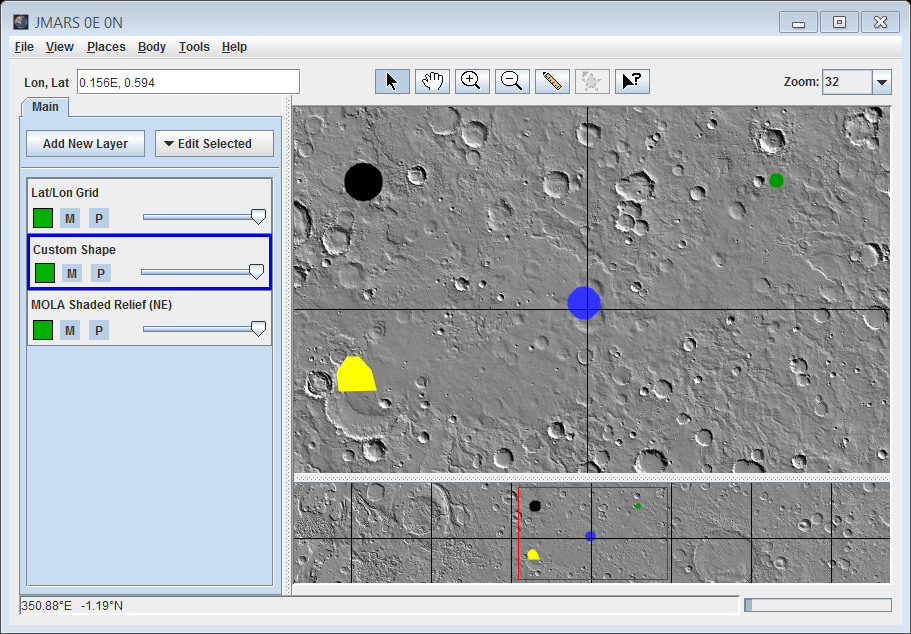The width and height of the screenshot is (911, 634).
Task: Toggle P button for Custom Shape layer
Action: [100, 273]
